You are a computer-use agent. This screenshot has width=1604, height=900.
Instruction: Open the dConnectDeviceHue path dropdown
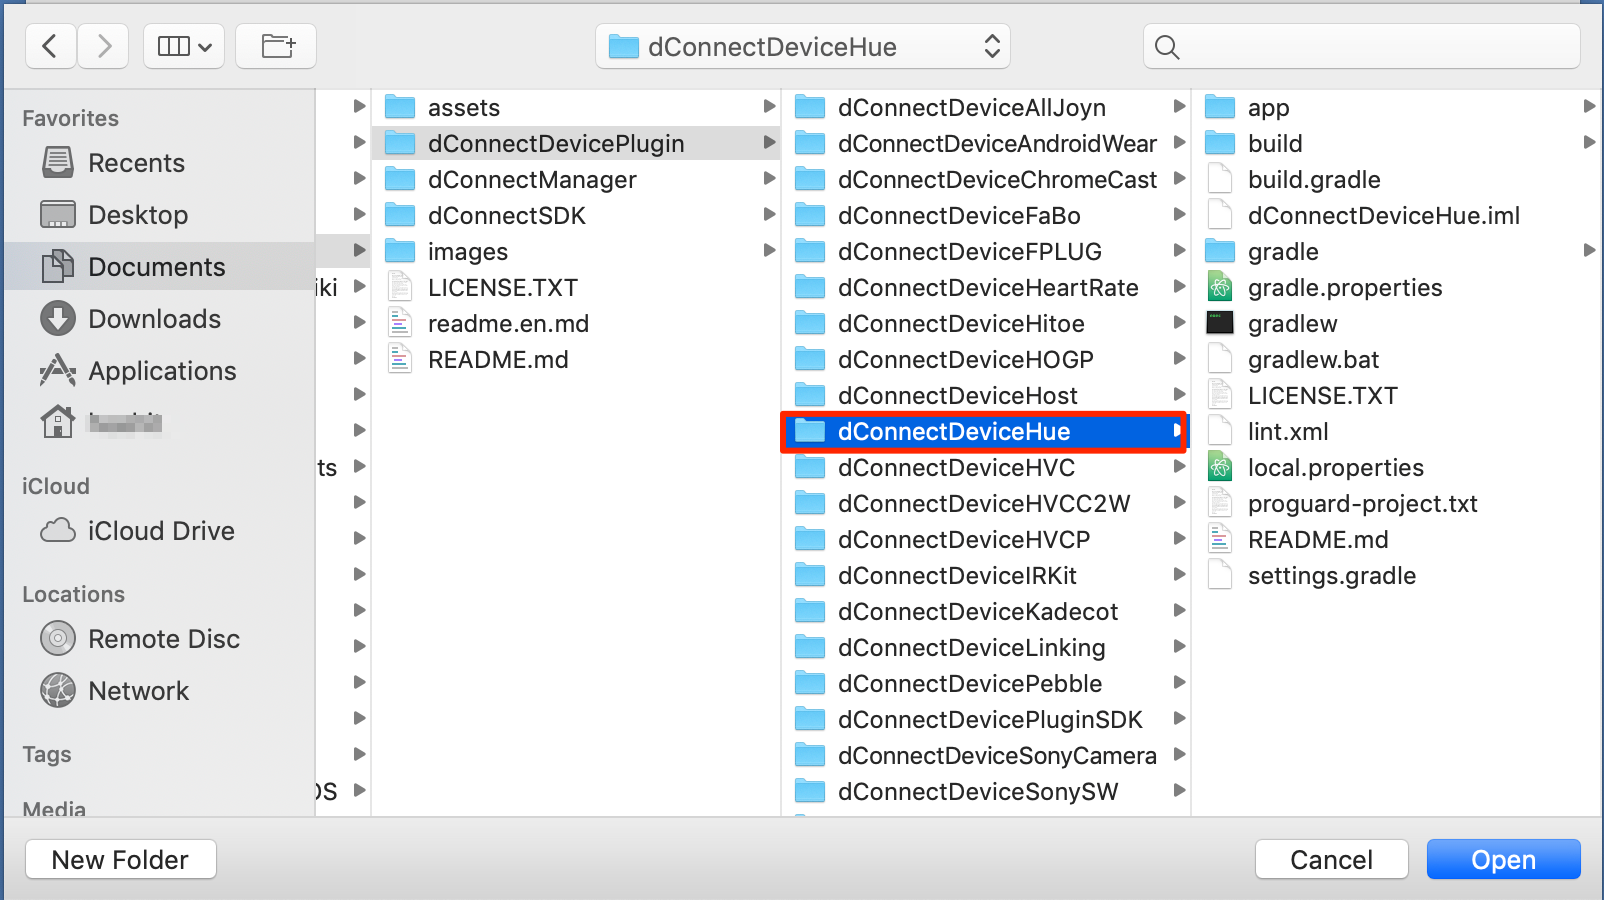(x=802, y=47)
